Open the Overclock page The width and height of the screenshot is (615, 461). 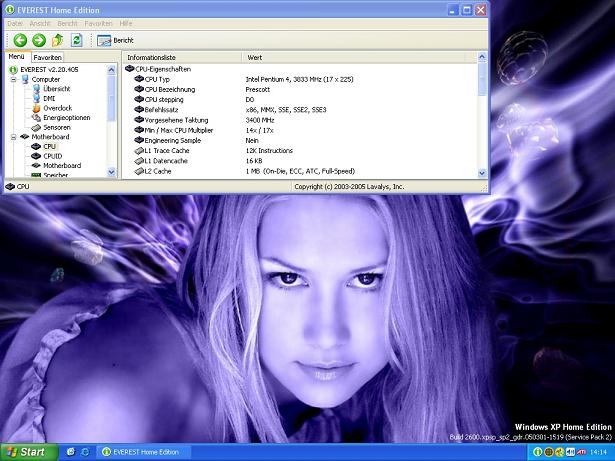(58, 108)
